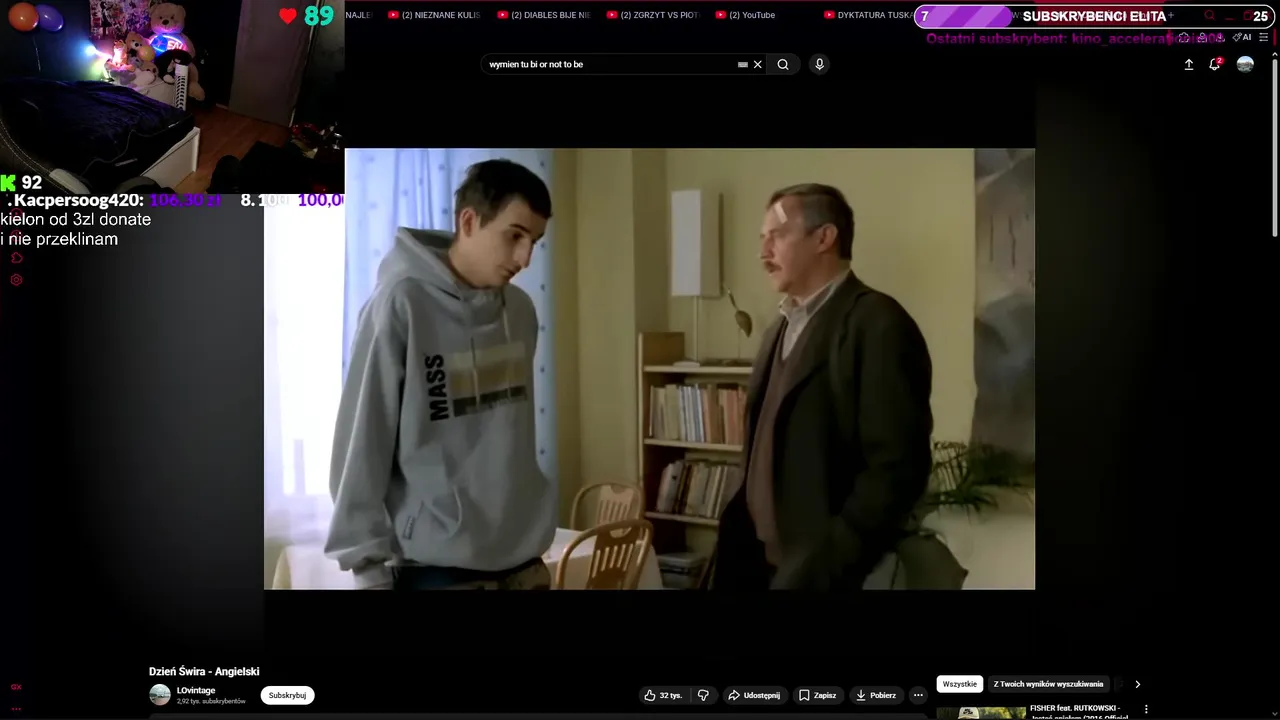
Task: Open the browser sidebar menu icon
Action: pyautogui.click(x=1264, y=37)
